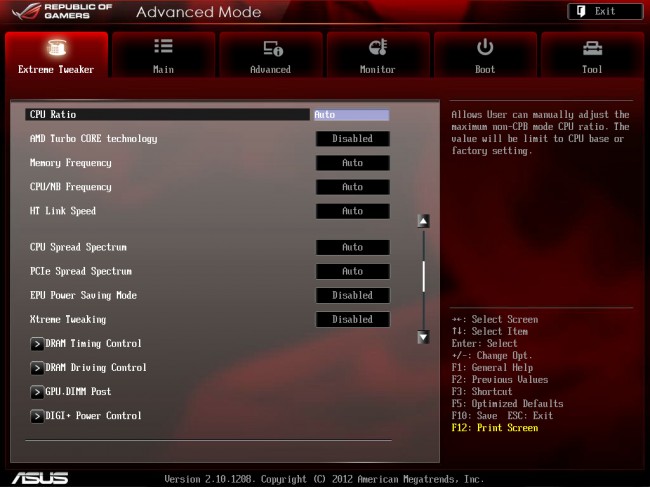The width and height of the screenshot is (650, 487).
Task: Expand GPU.DIMM Post submenu
Action: tap(71, 392)
